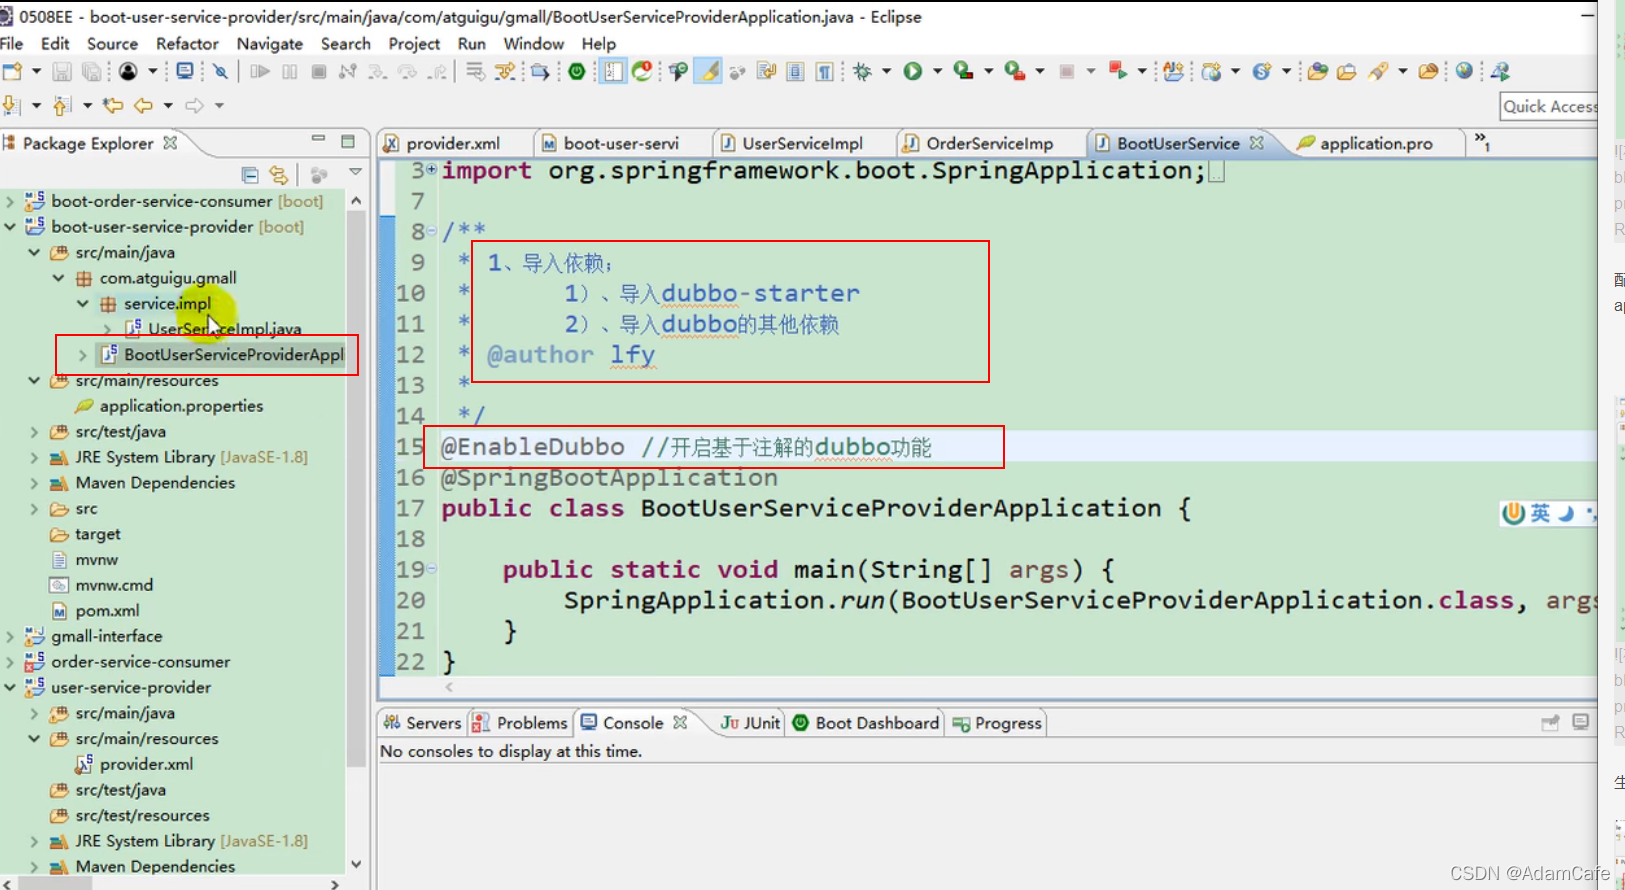Click the Last Edit Location icon
The height and width of the screenshot is (890, 1625).
pyautogui.click(x=113, y=105)
